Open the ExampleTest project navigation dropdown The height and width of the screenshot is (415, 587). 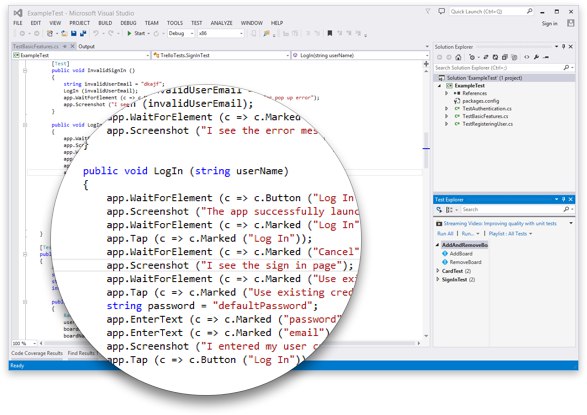tap(81, 55)
